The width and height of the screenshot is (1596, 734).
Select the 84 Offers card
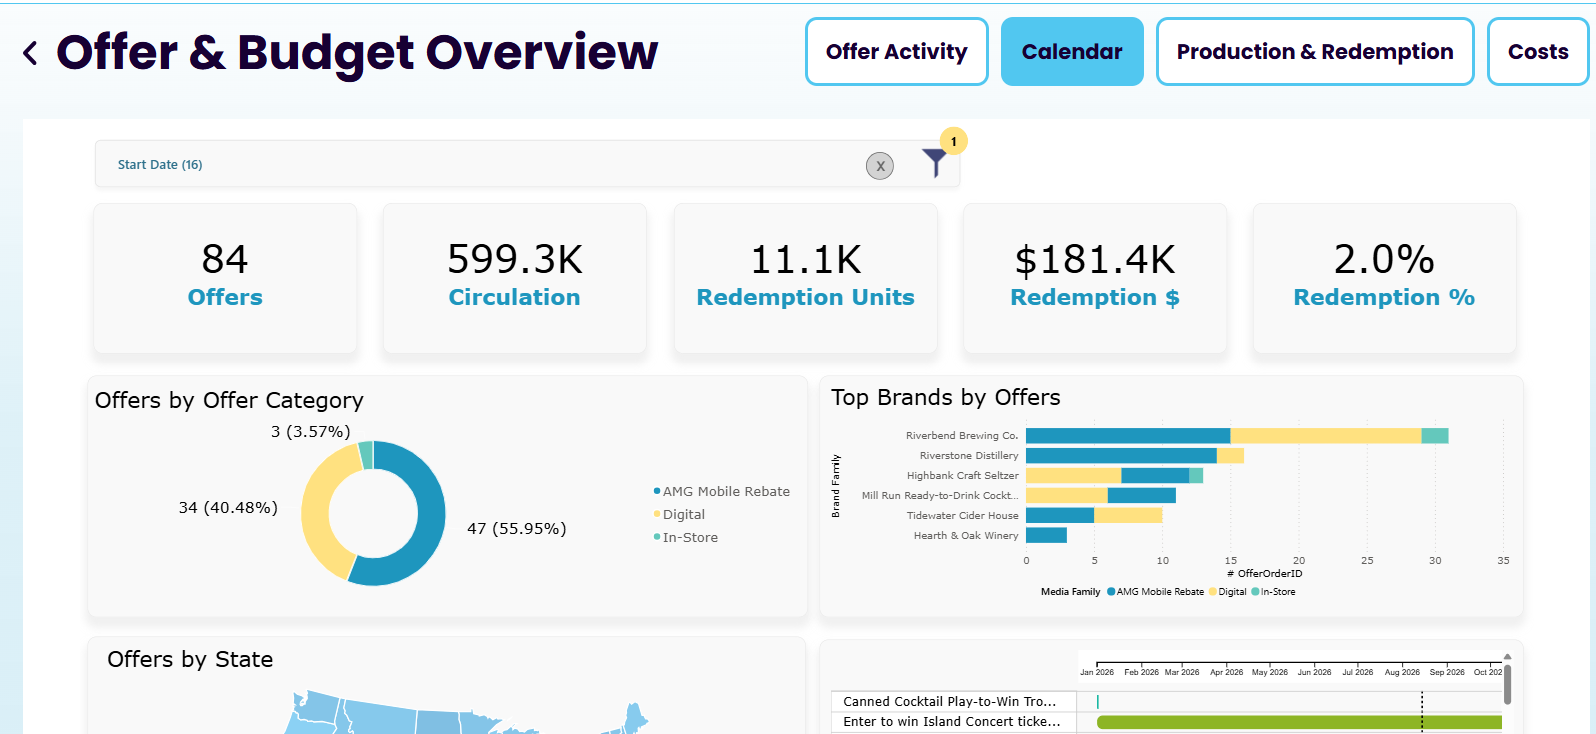click(225, 278)
